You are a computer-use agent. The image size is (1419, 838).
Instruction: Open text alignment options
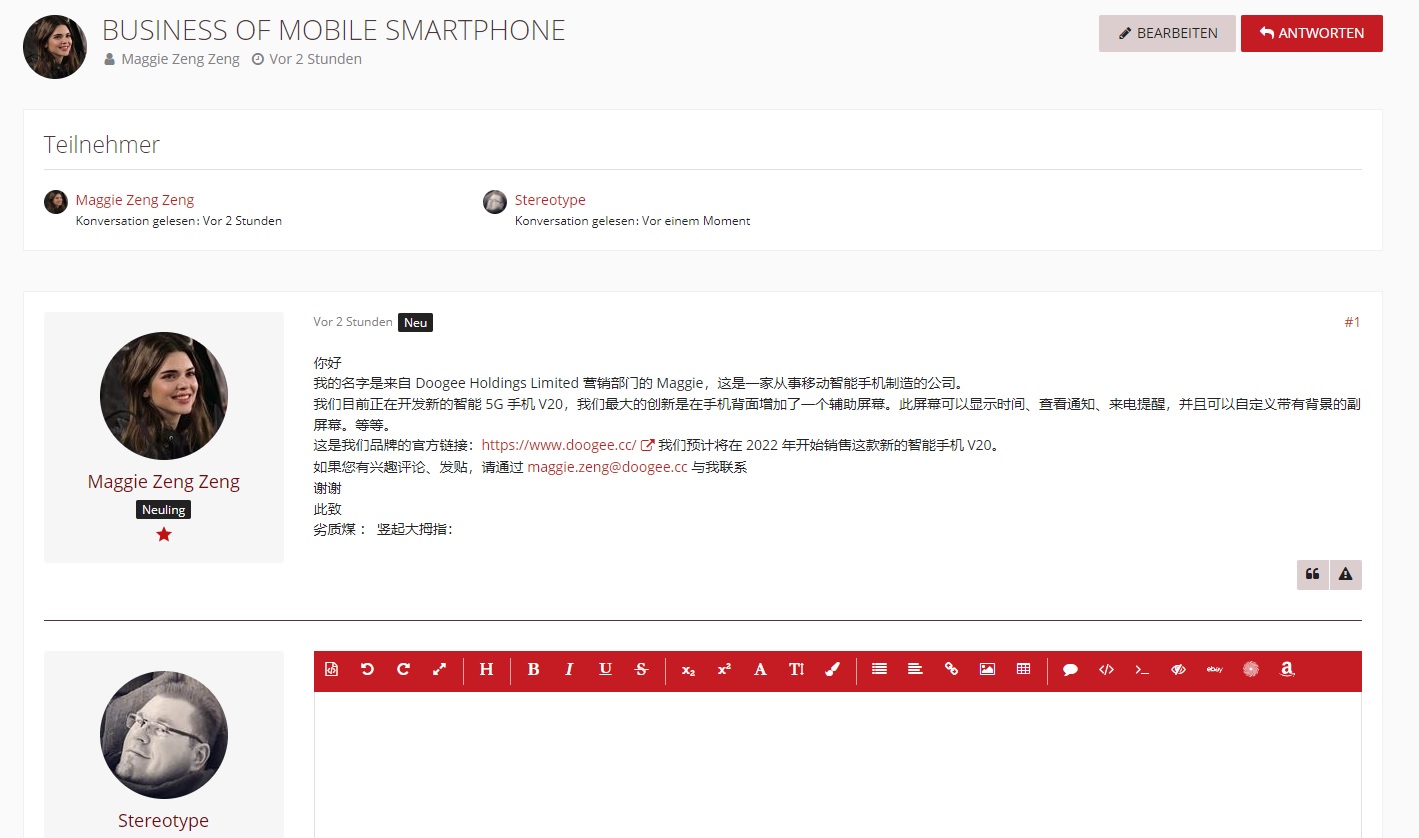click(915, 669)
